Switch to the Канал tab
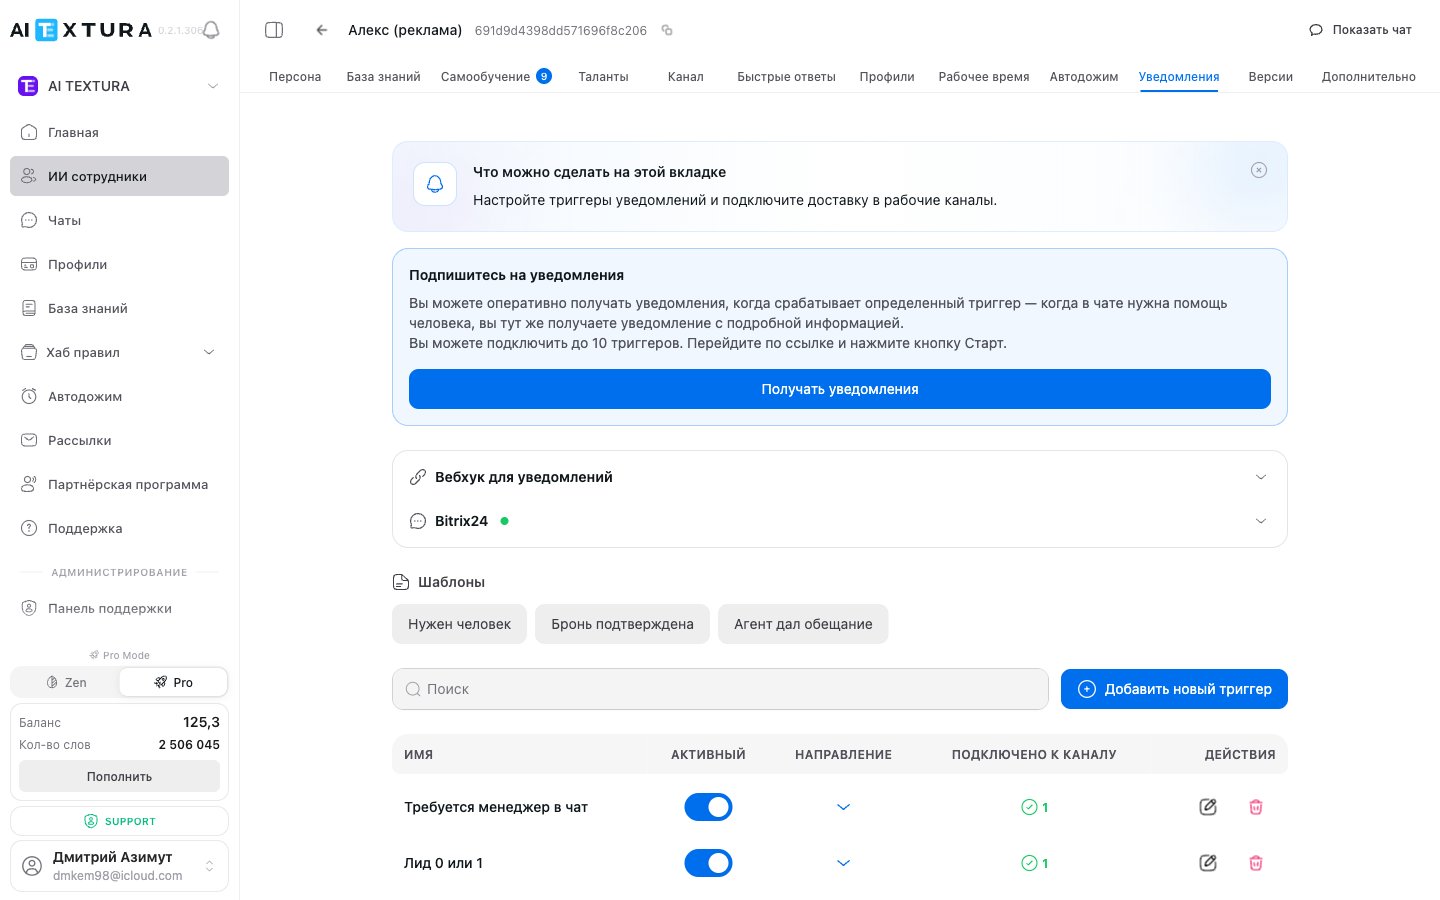 point(686,76)
